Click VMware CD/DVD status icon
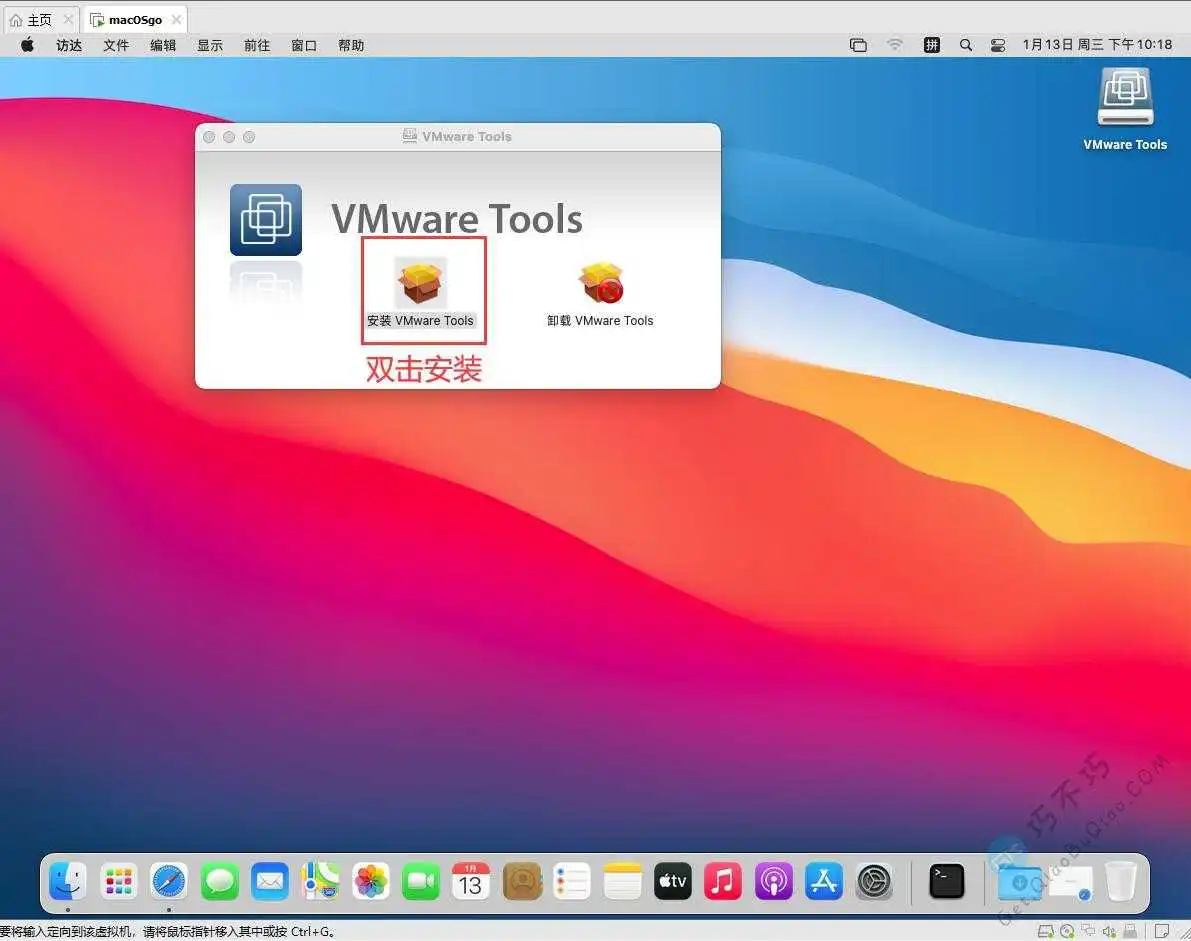Viewport: 1191px width, 941px height. (x=1067, y=931)
